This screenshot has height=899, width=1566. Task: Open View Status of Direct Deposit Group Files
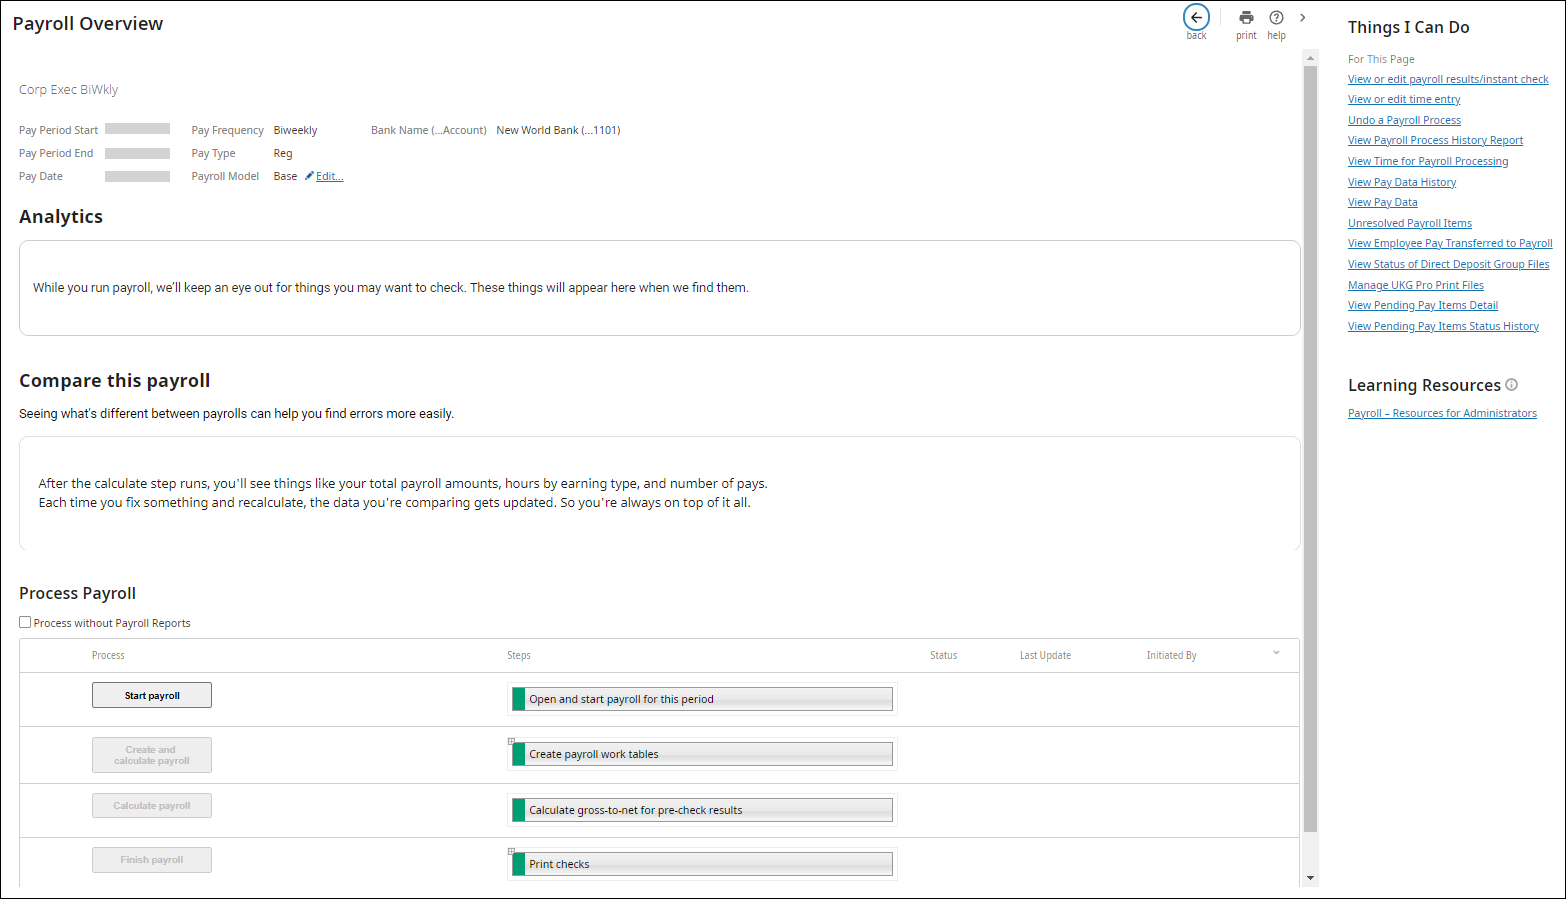tap(1448, 264)
